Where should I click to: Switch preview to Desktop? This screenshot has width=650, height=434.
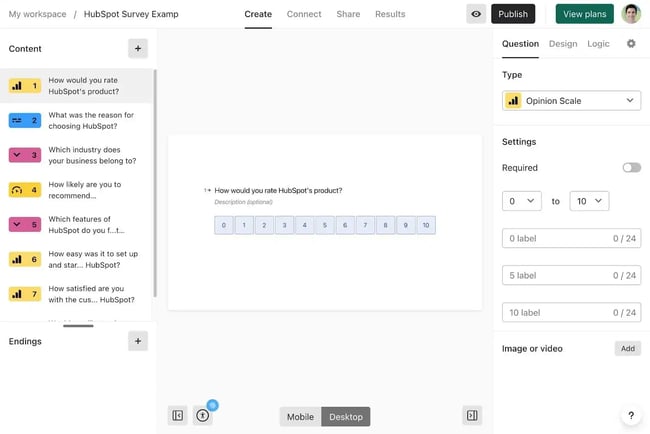click(x=346, y=417)
